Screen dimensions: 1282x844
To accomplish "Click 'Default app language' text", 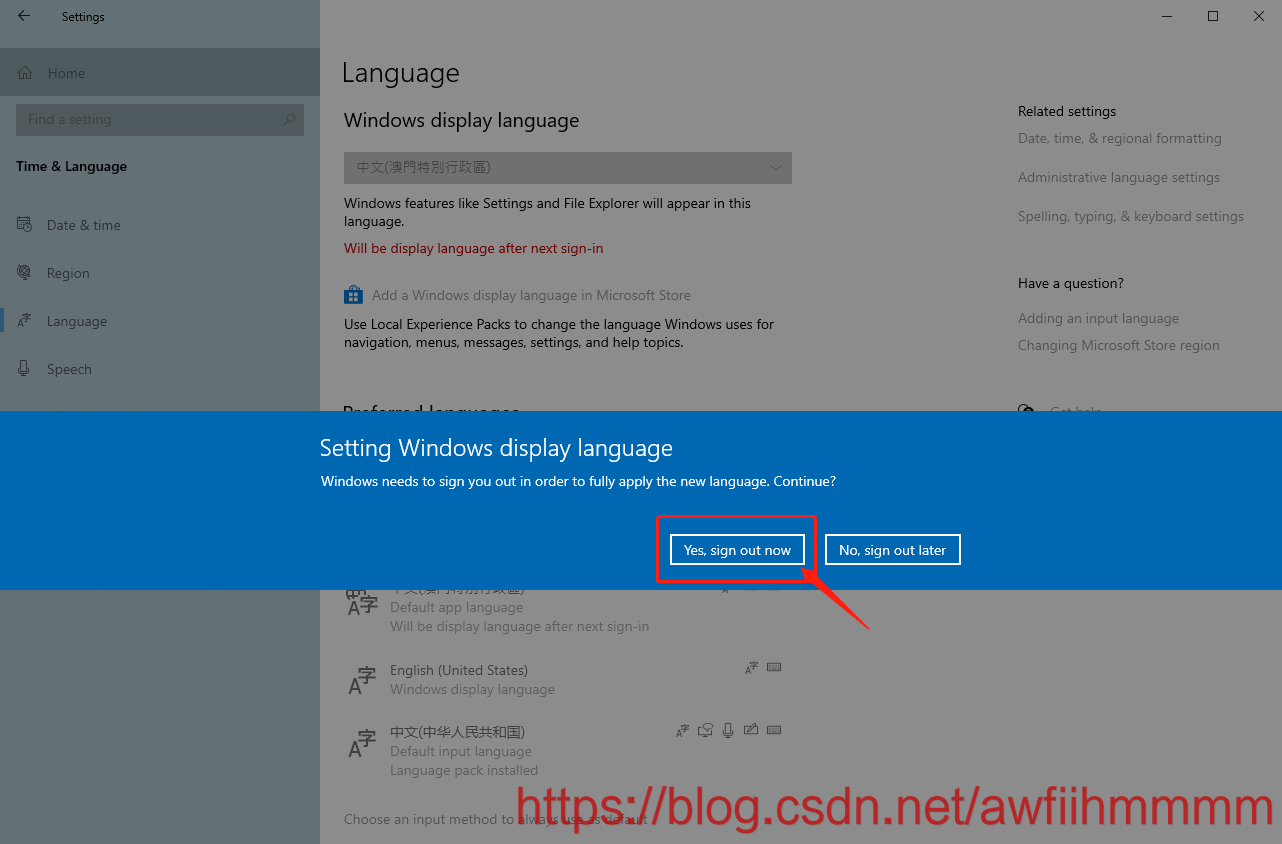I will (456, 607).
